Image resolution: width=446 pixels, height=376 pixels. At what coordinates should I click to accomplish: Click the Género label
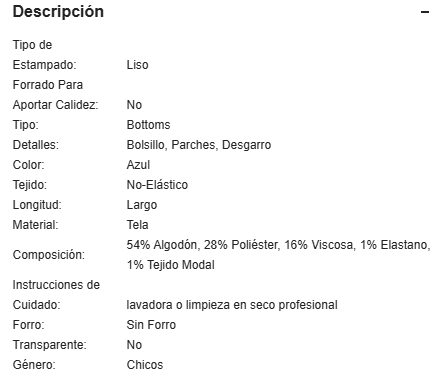[34, 365]
